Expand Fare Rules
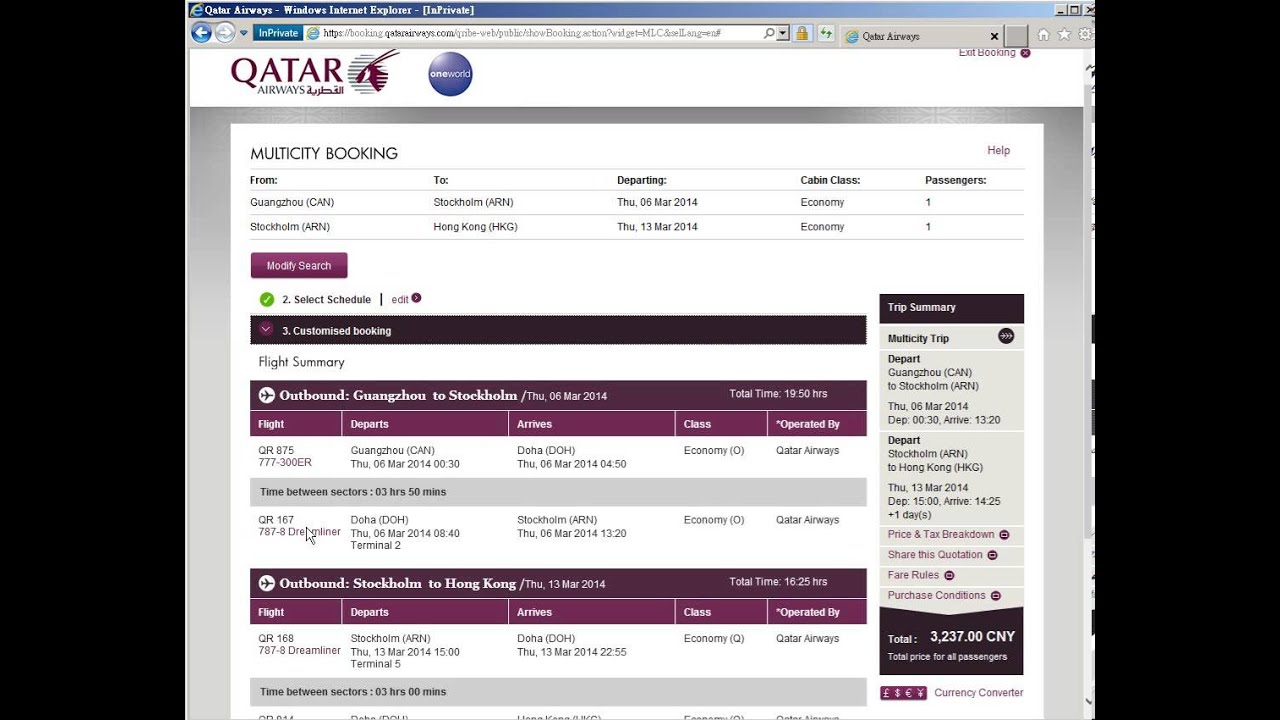Viewport: 1280px width, 720px height. point(921,575)
